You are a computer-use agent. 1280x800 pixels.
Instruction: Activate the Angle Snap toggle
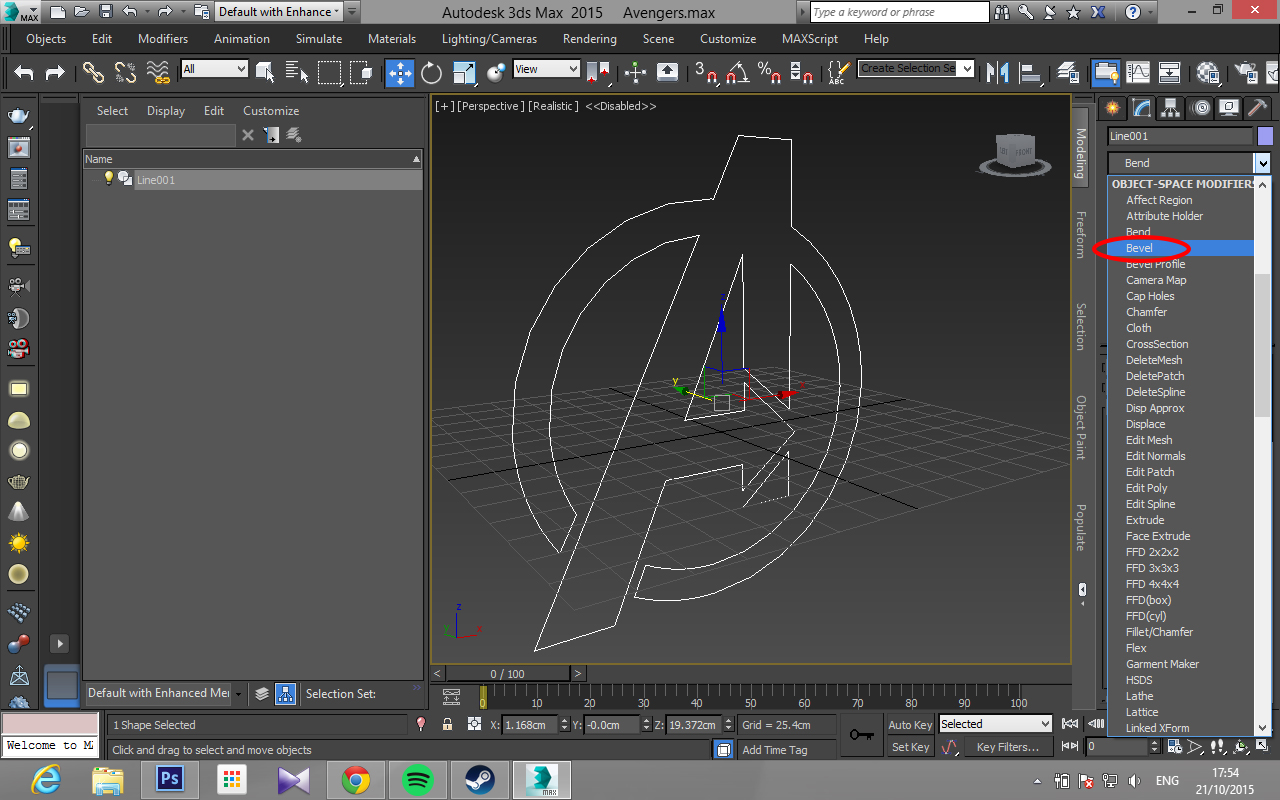(738, 72)
